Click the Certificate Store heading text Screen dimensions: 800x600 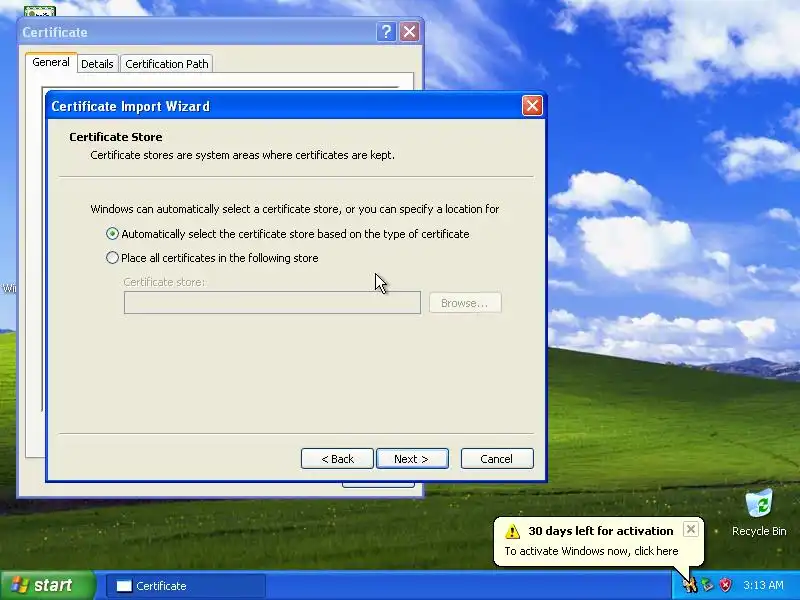(116, 137)
